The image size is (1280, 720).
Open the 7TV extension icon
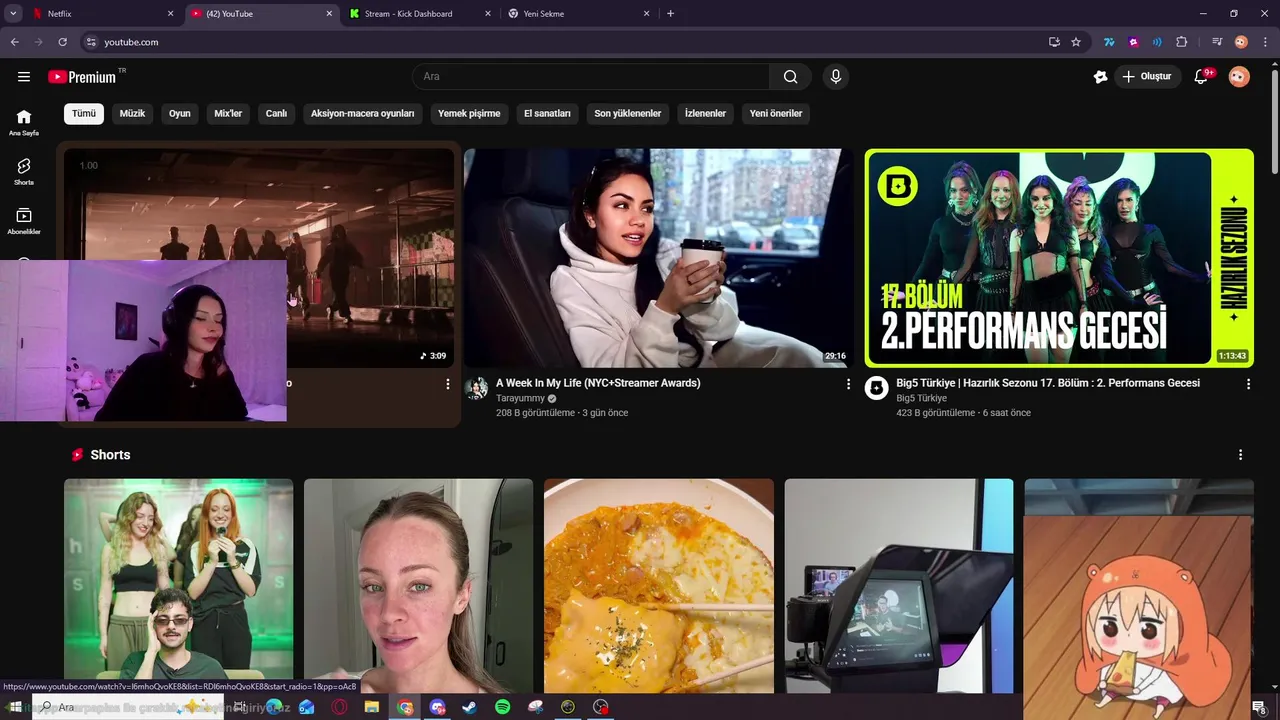coord(1109,42)
